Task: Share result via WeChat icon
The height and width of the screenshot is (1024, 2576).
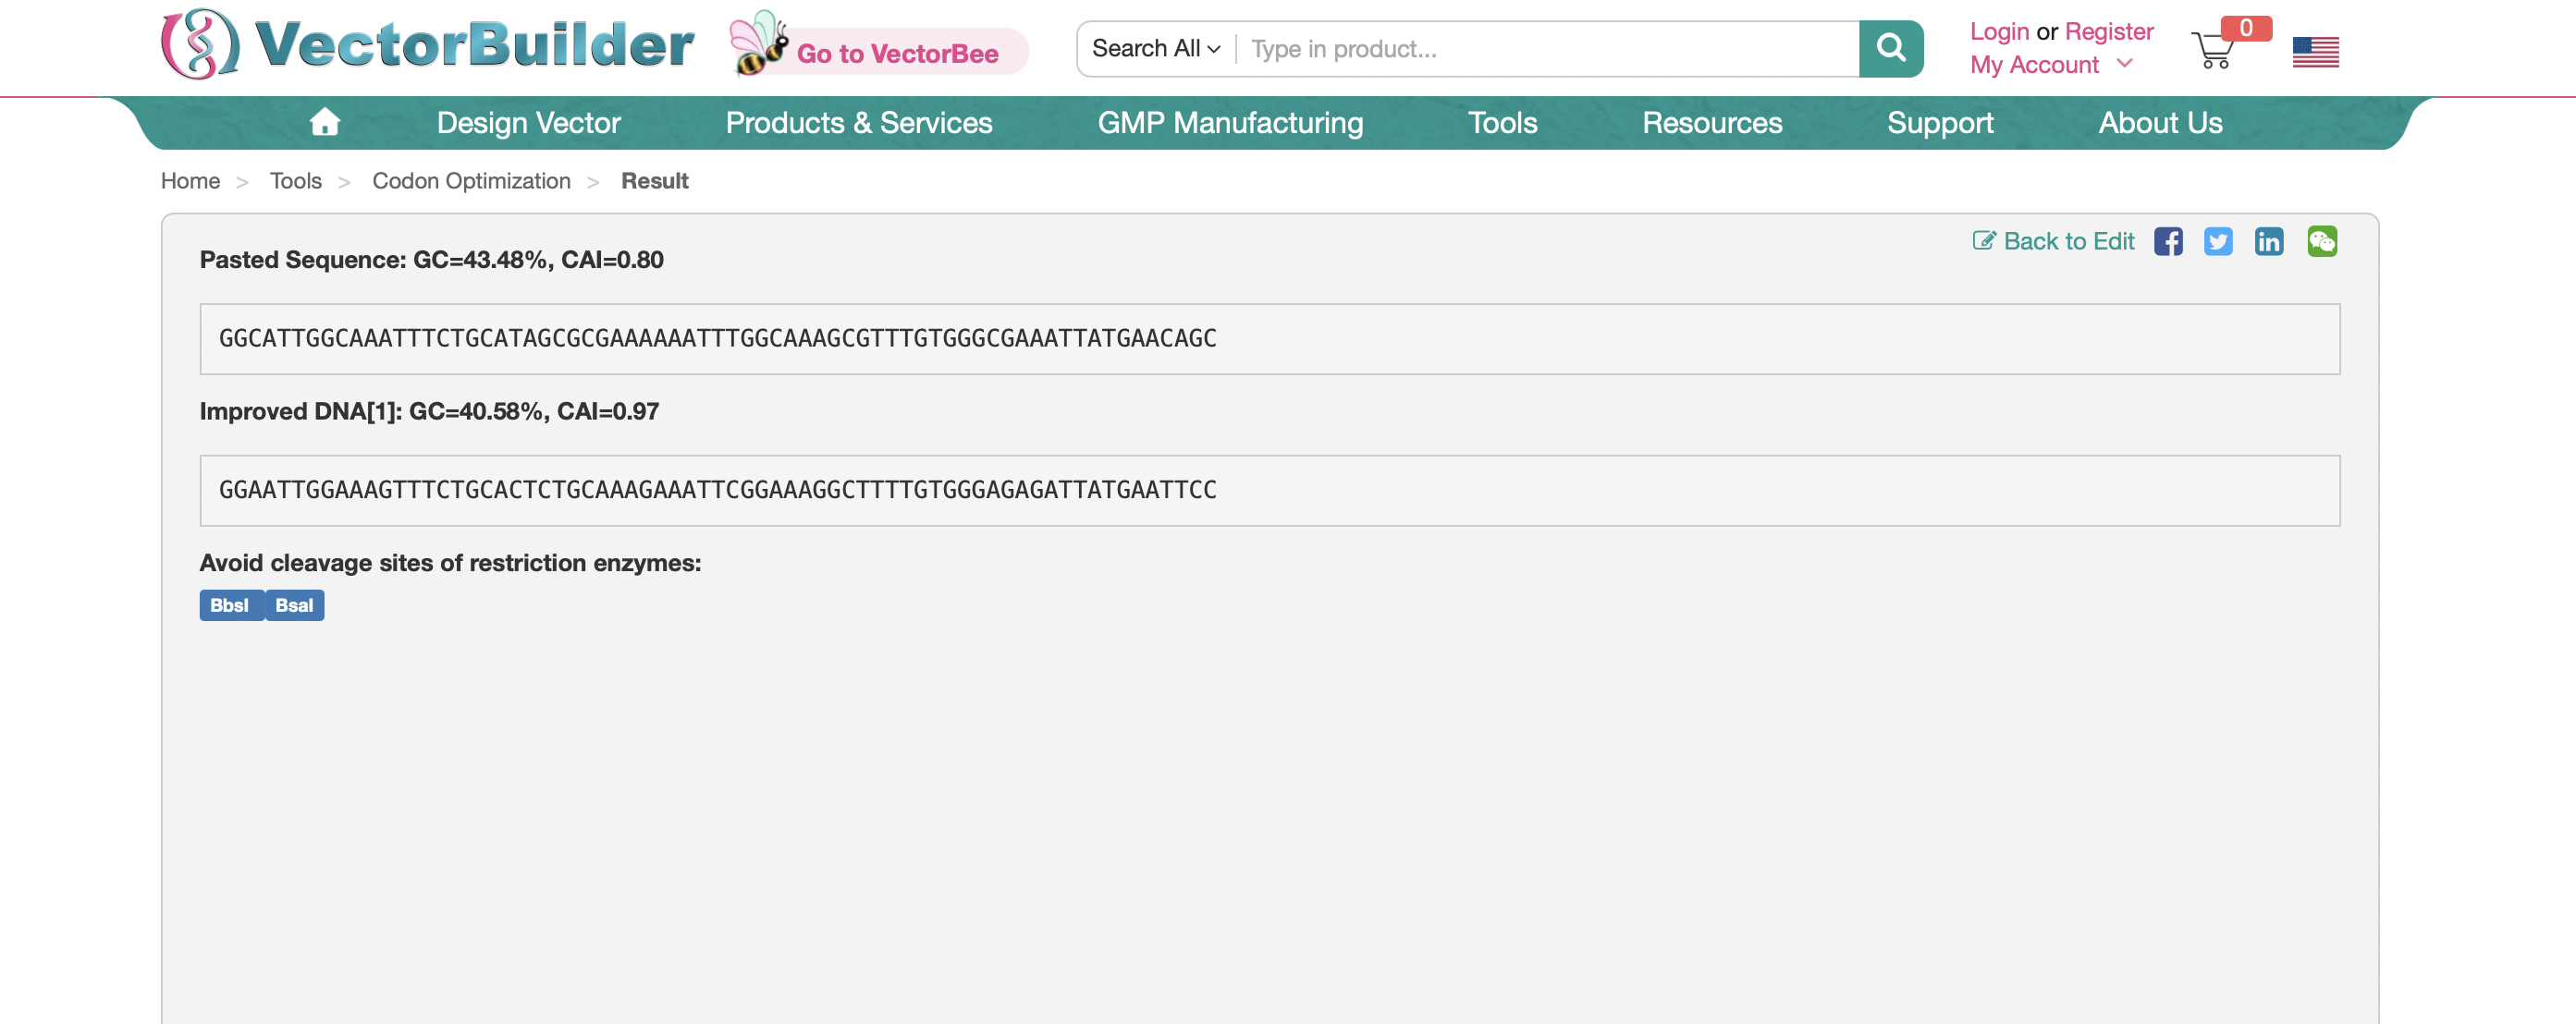Action: tap(2321, 241)
